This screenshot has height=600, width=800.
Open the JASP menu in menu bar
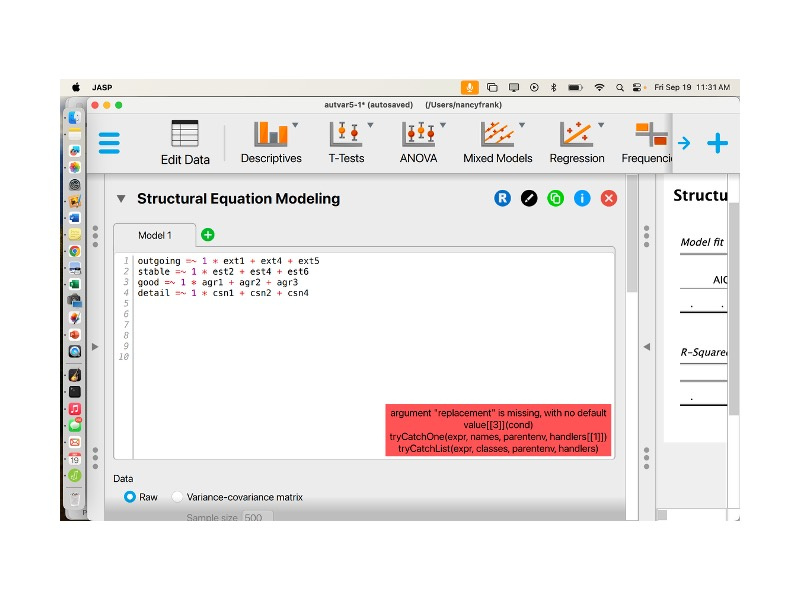(102, 88)
